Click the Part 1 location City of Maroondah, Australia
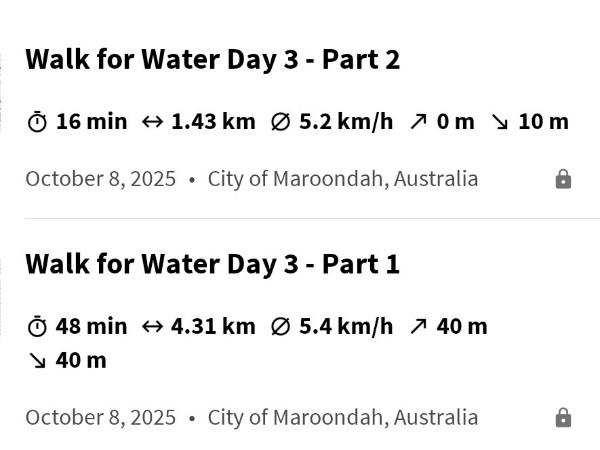 pos(342,417)
